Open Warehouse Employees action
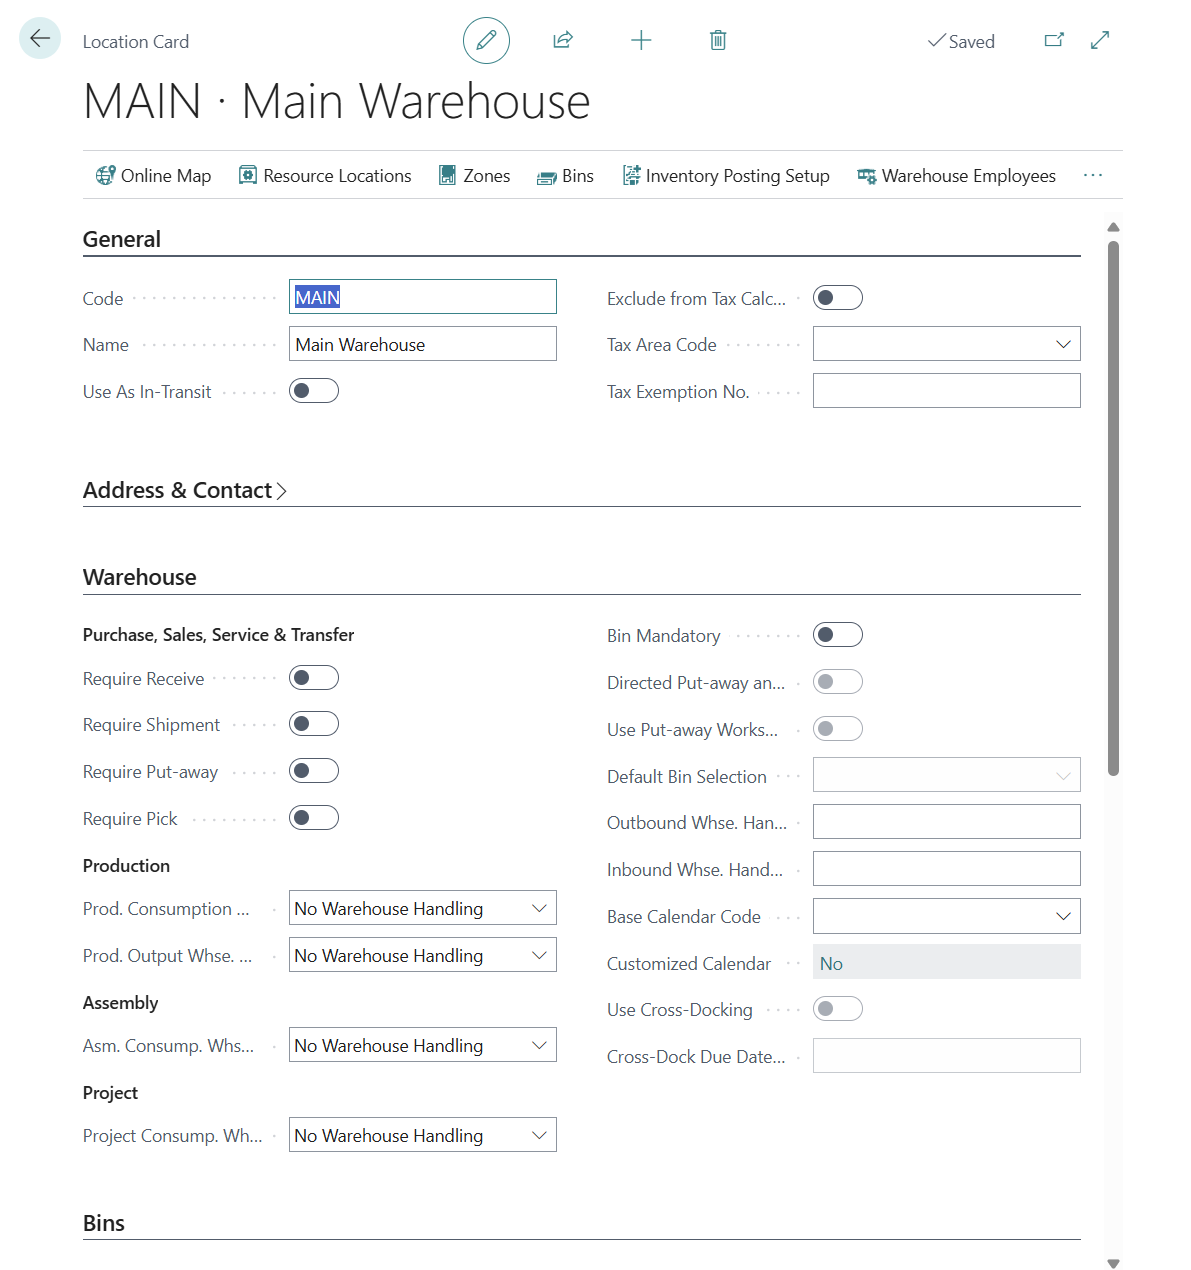The width and height of the screenshot is (1191, 1270). tap(957, 176)
